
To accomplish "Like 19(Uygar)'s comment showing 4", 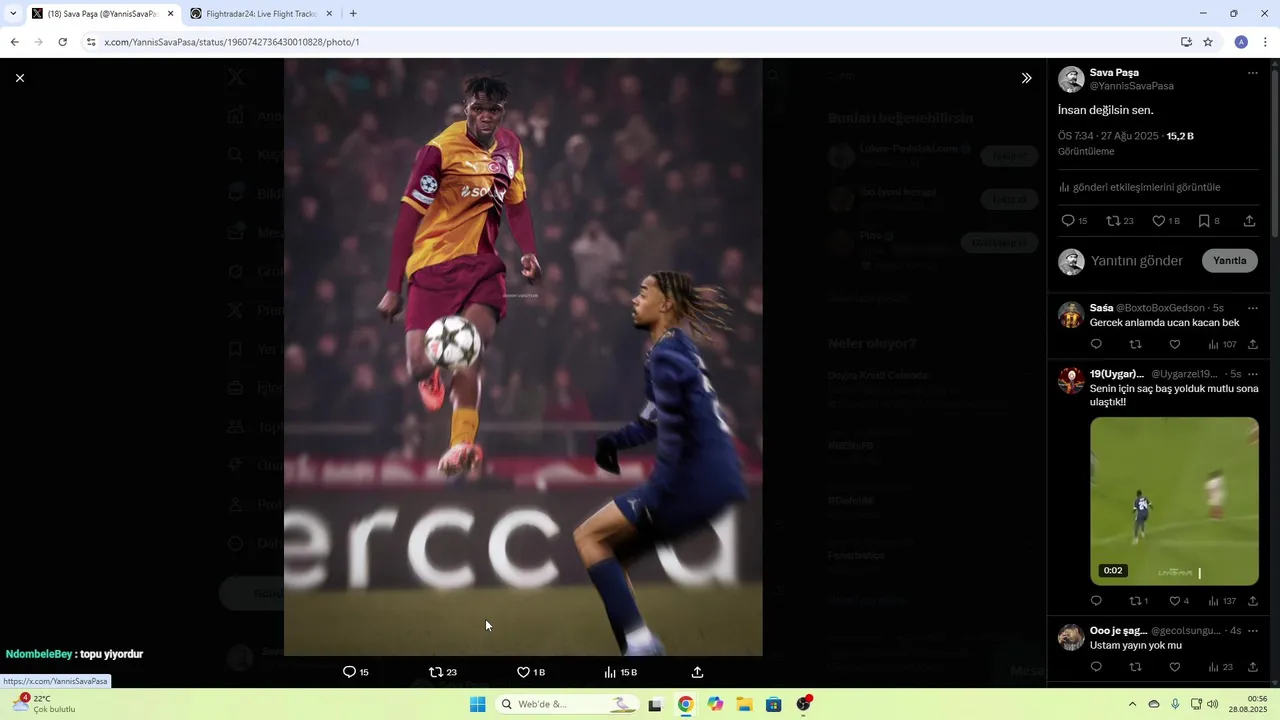I will [x=1179, y=601].
